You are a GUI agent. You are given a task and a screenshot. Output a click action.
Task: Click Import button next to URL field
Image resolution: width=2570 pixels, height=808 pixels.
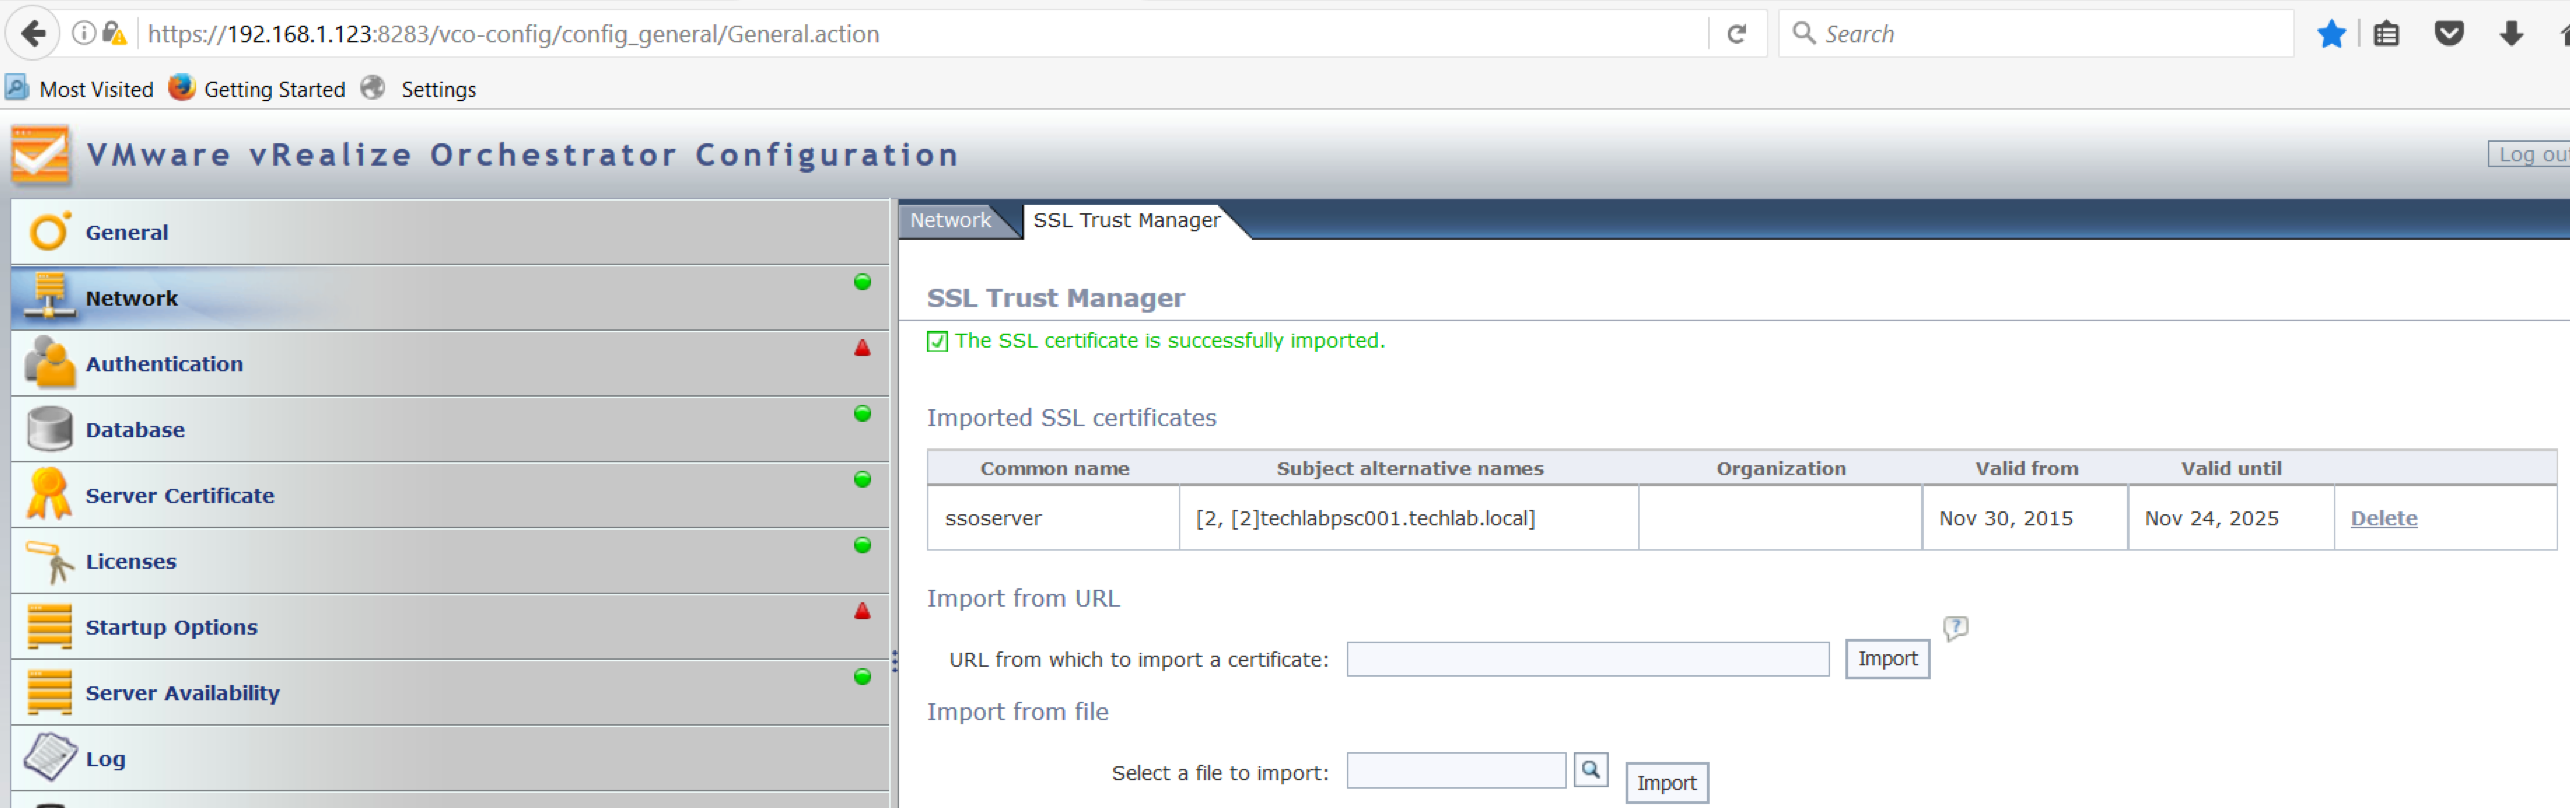coord(1887,659)
